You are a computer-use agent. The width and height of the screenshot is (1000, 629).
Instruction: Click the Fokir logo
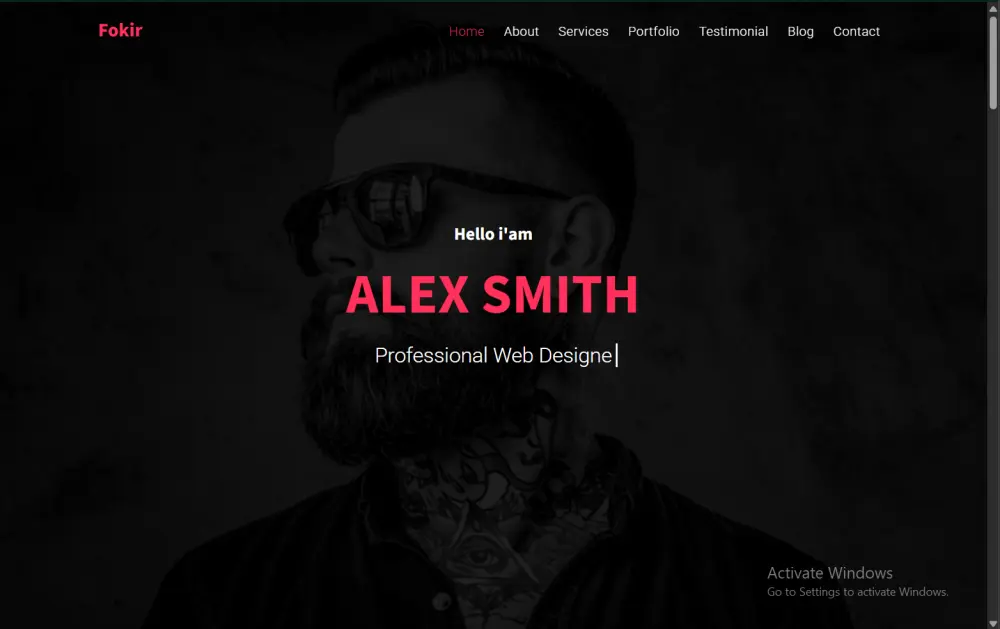pos(121,31)
